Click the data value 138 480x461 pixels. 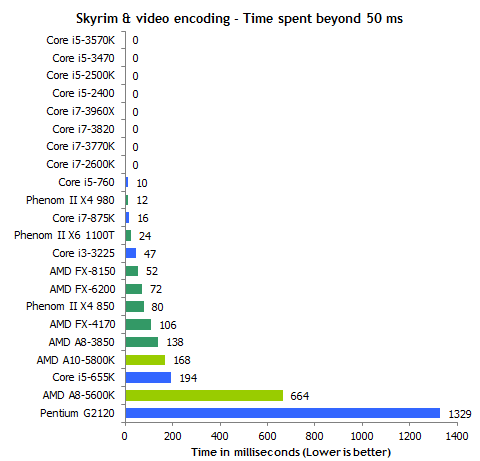click(x=175, y=342)
